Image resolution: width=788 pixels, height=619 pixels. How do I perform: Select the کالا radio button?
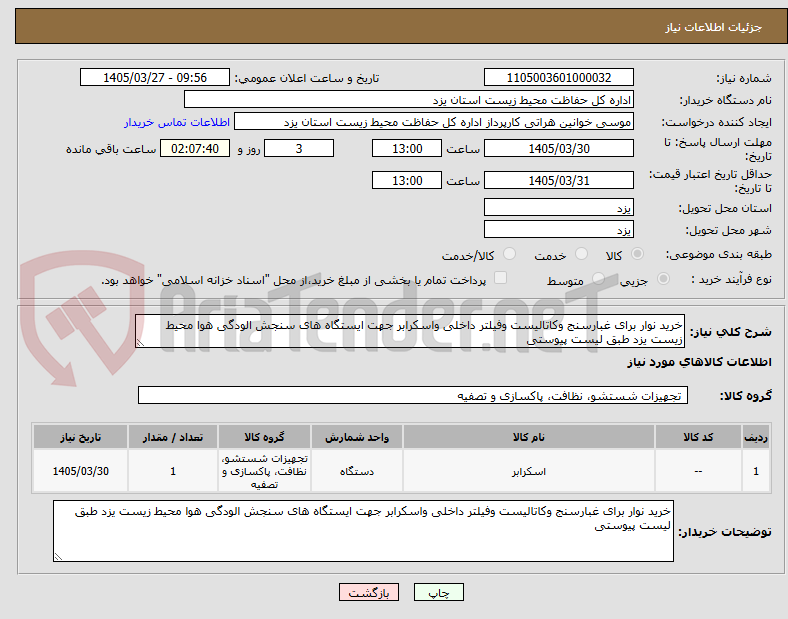pos(637,254)
